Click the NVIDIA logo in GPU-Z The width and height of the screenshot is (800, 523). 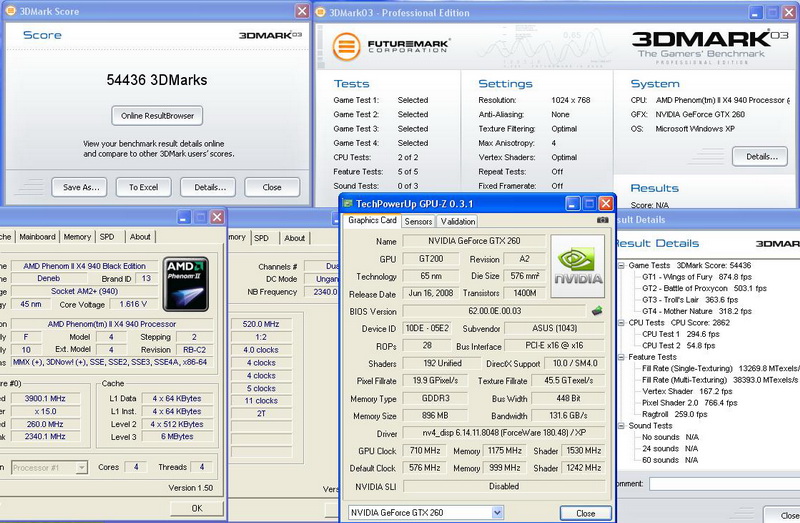(x=578, y=266)
